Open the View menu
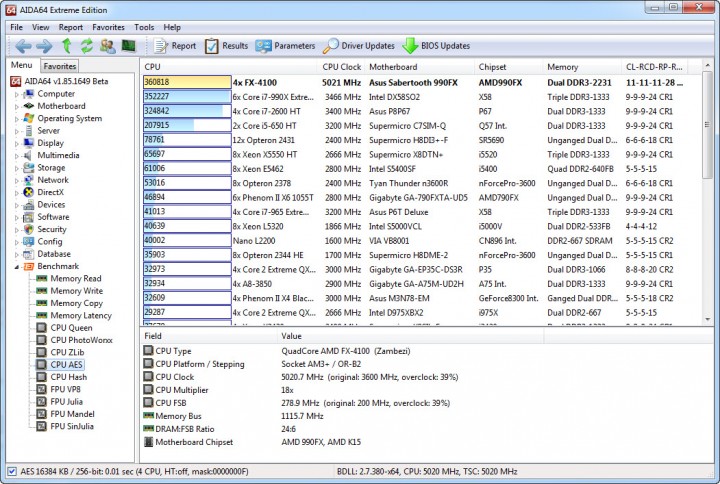The height and width of the screenshot is (484, 720). 40,28
